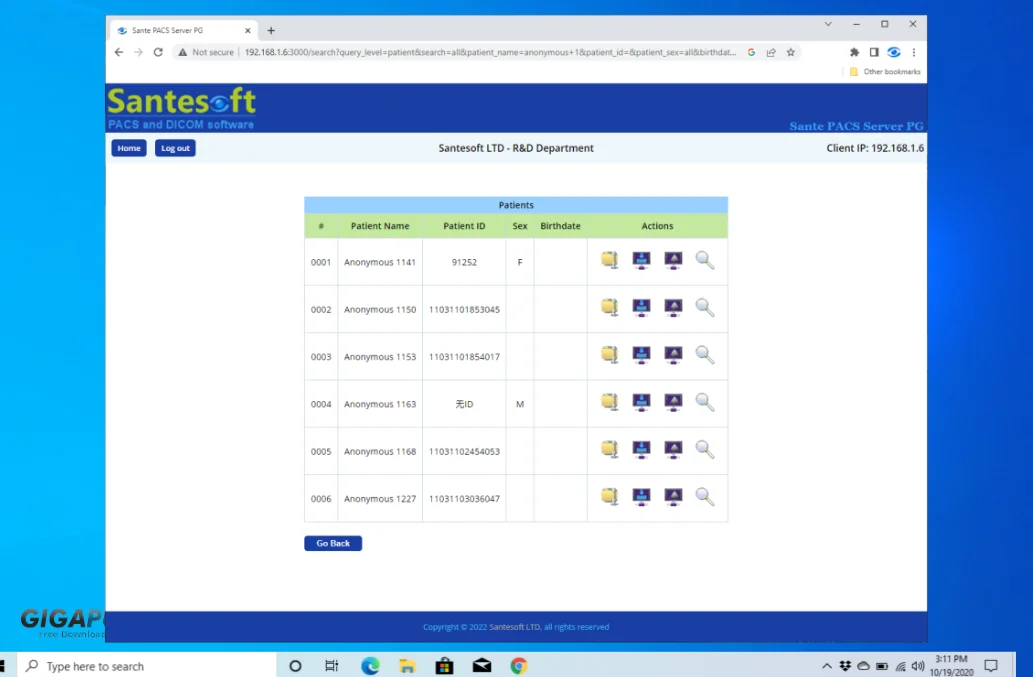Go to the Home page
The height and width of the screenshot is (677, 1033).
128,148
